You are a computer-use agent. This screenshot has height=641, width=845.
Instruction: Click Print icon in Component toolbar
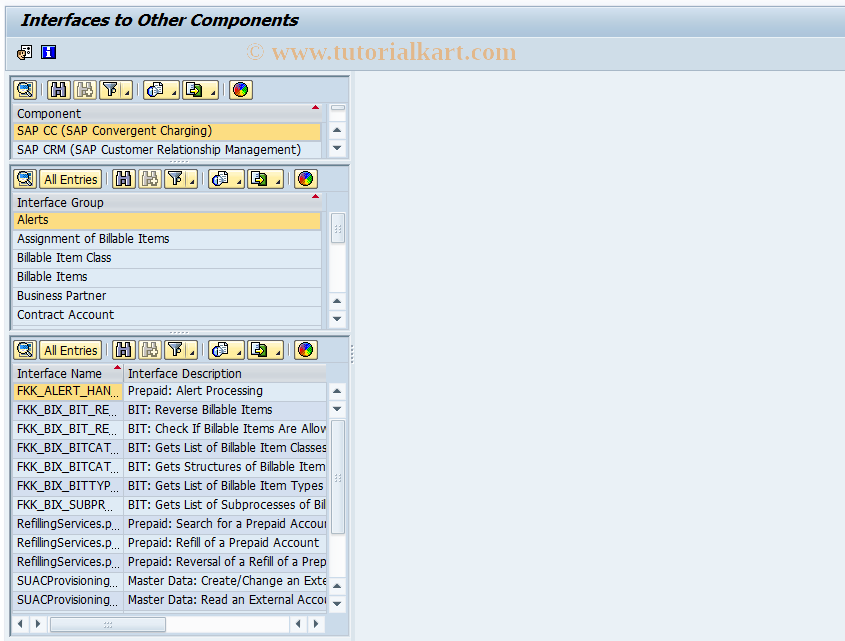155,89
